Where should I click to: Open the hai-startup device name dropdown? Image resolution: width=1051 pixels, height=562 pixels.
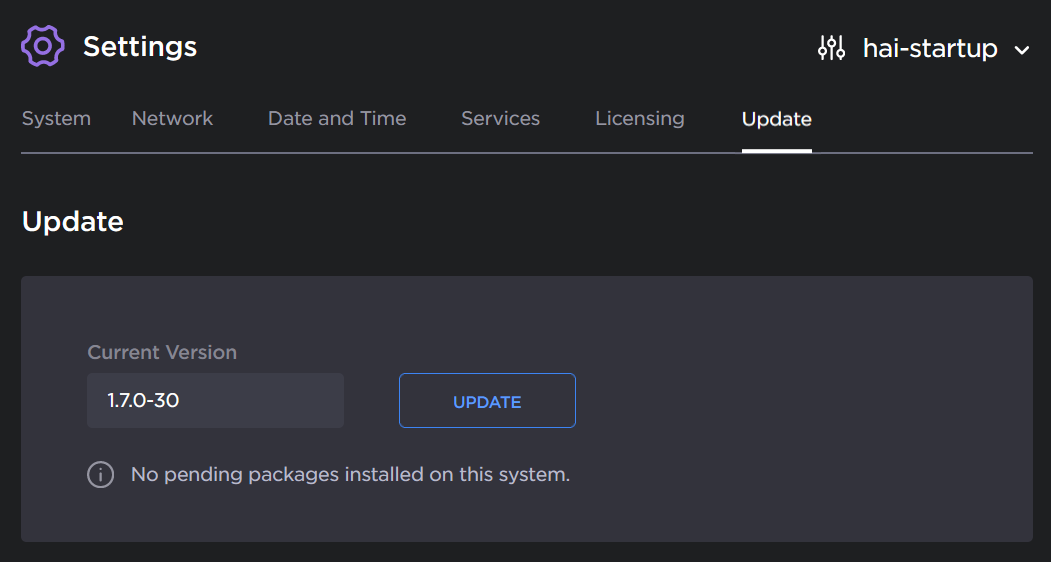coord(930,48)
